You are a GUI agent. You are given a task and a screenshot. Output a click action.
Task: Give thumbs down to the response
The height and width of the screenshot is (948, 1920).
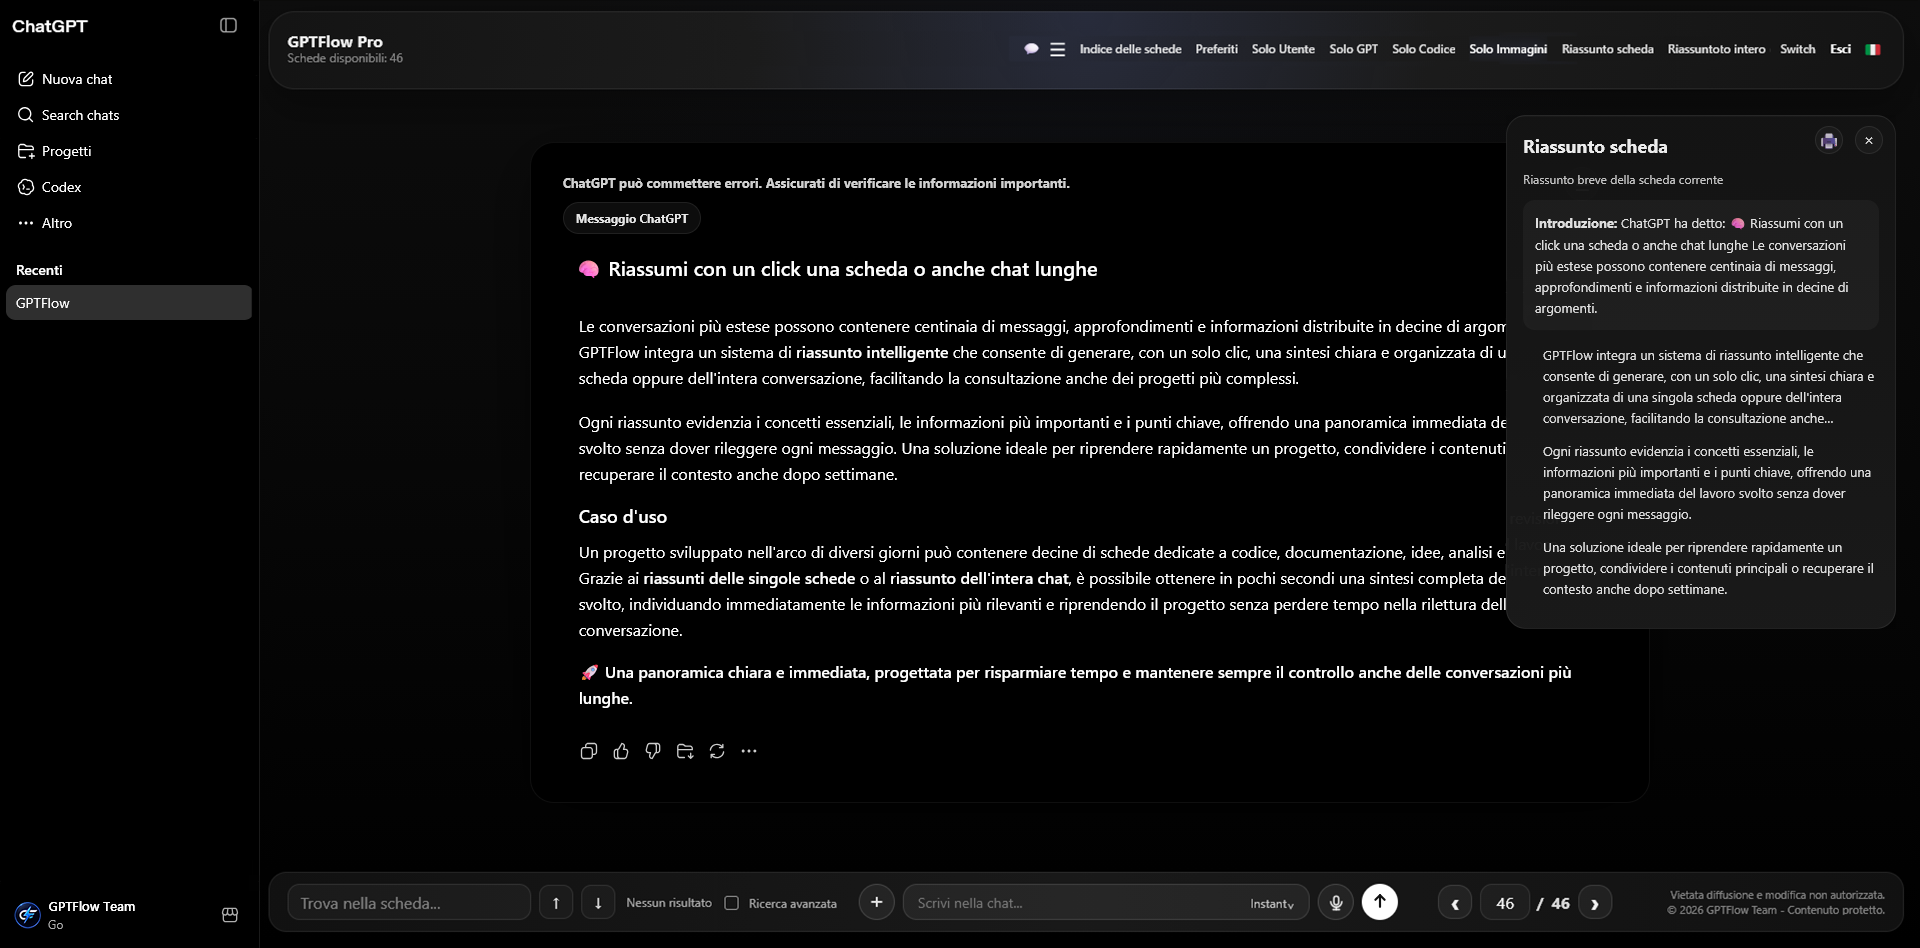[653, 751]
